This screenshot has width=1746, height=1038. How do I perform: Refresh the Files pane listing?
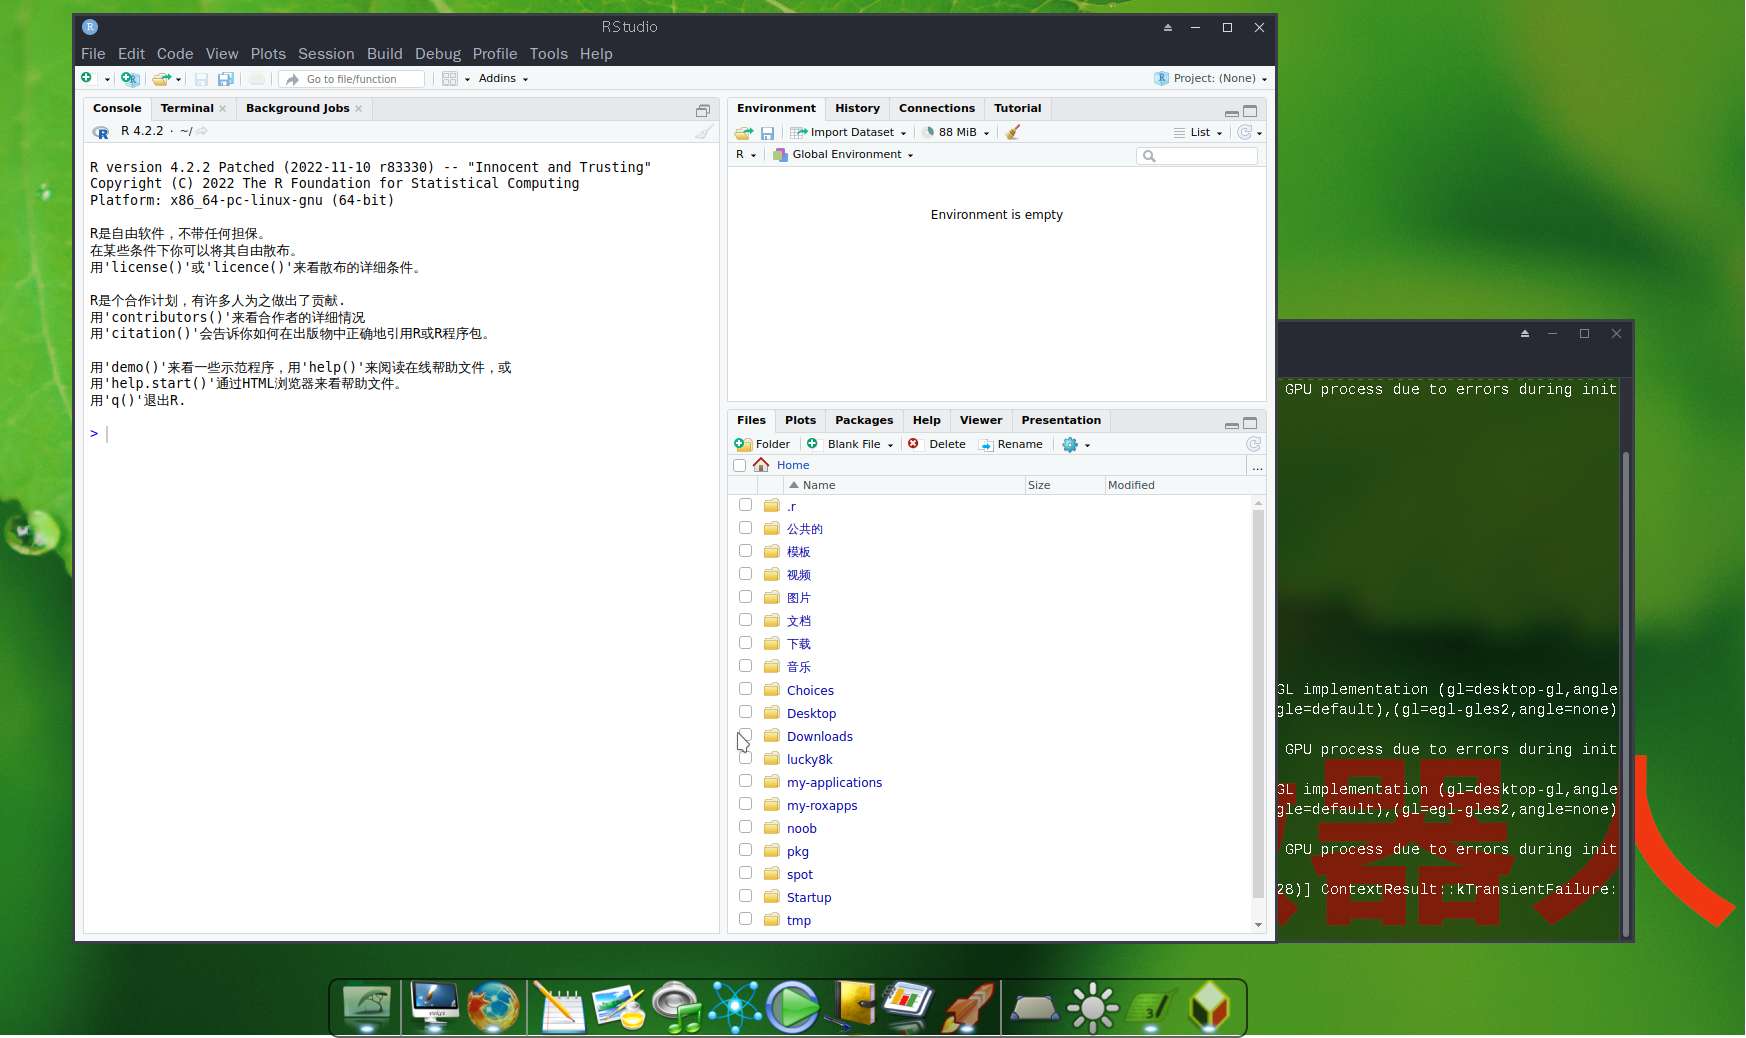pos(1253,444)
